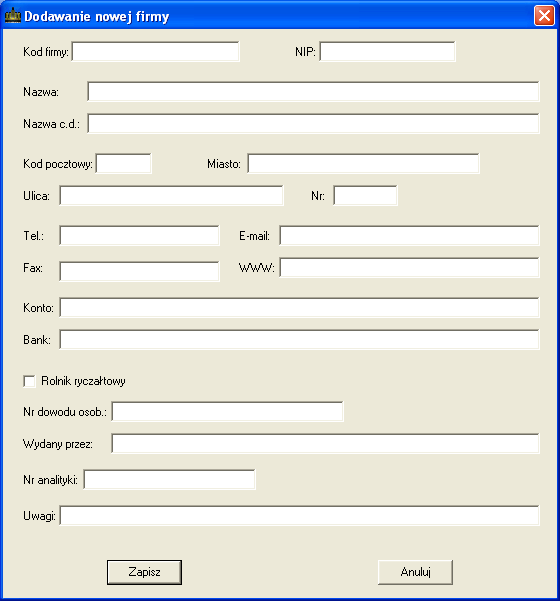This screenshot has width=560, height=601.
Task: Select the Nazwa text field
Action: (x=313, y=92)
